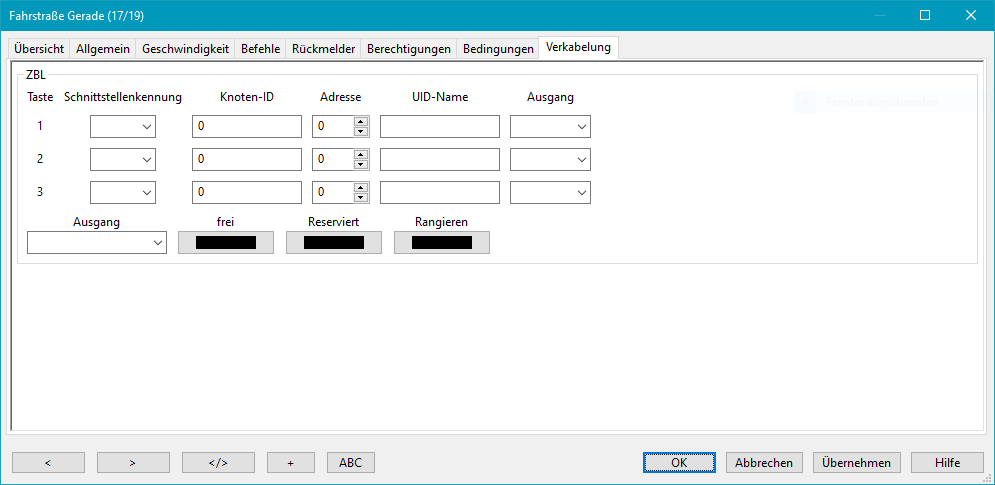Switch to the Übersicht tab
This screenshot has width=995, height=485.
39,48
